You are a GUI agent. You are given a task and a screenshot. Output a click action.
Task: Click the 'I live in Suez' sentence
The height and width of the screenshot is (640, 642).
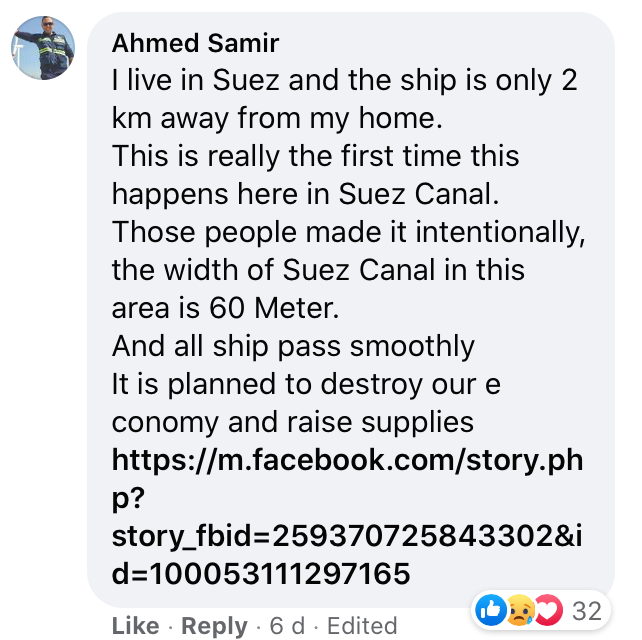coord(196,80)
